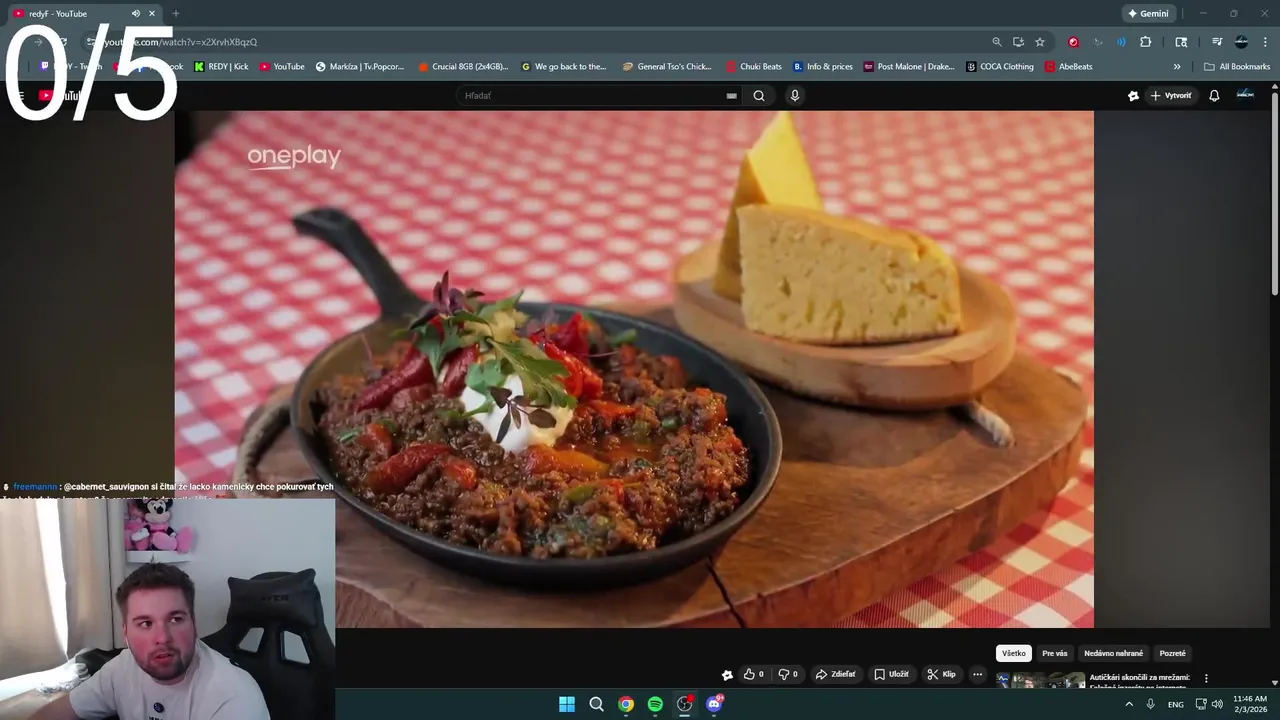
Task: Like the video with thumbs up
Action: pyautogui.click(x=753, y=674)
